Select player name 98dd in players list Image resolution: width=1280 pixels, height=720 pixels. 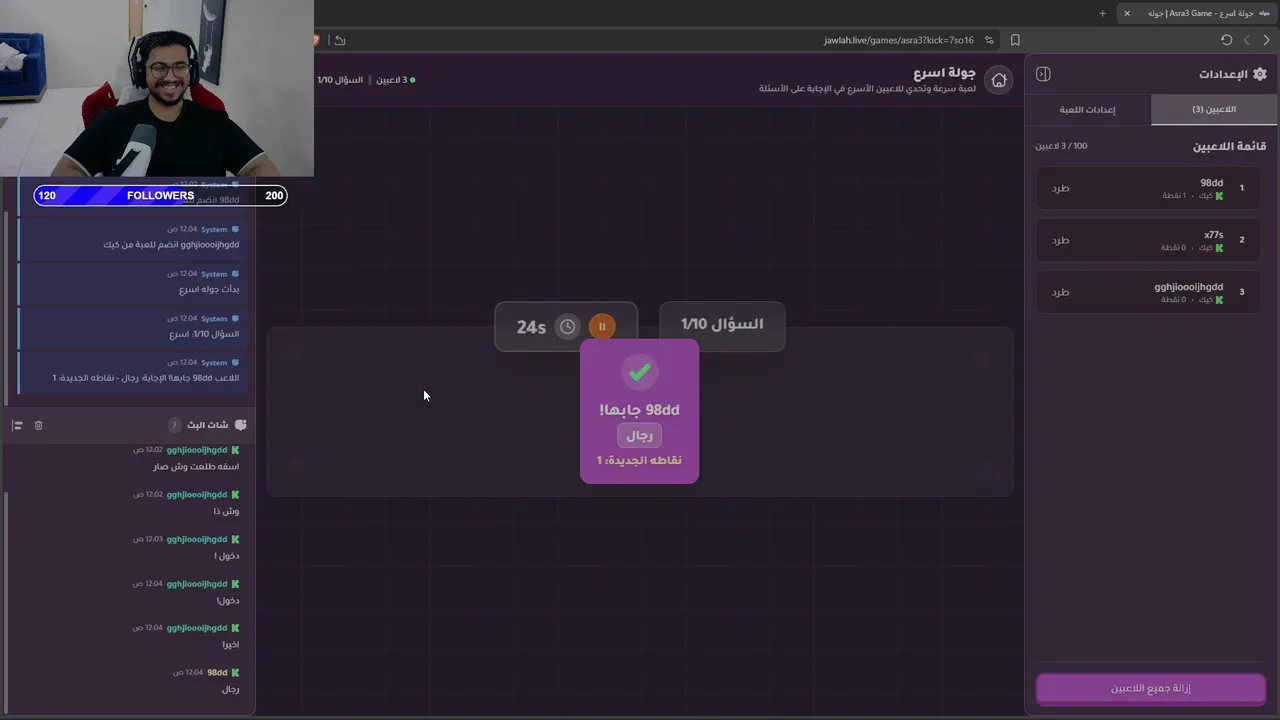click(x=1211, y=183)
